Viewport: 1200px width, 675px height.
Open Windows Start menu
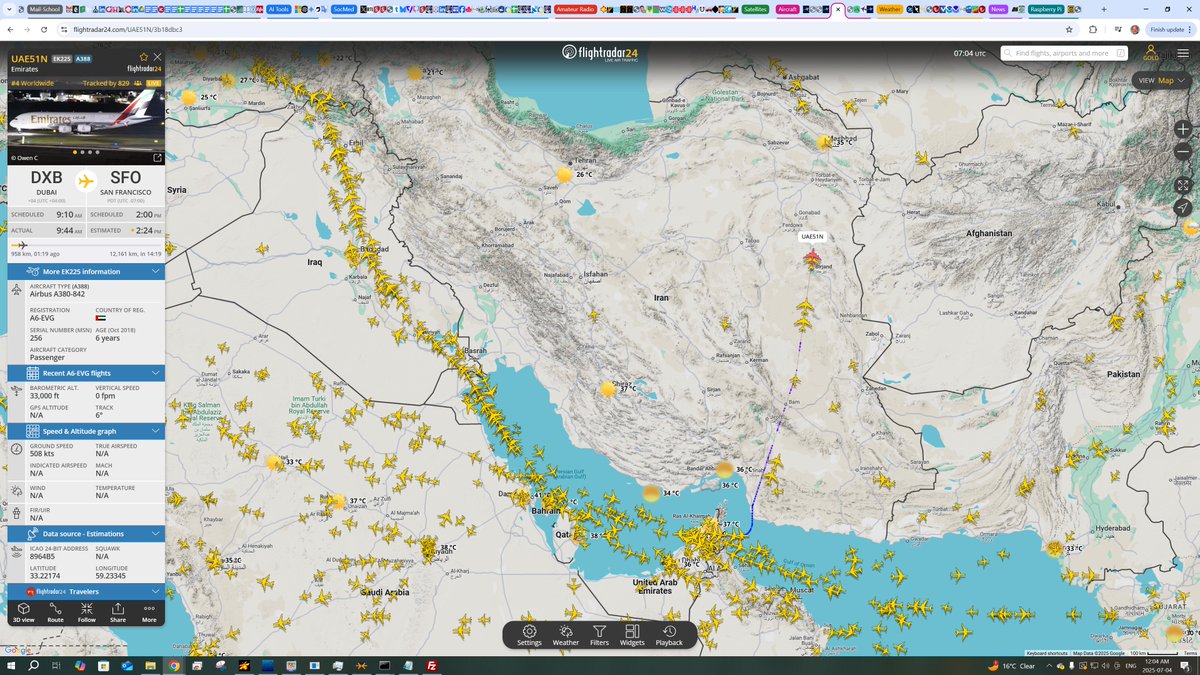[9, 666]
